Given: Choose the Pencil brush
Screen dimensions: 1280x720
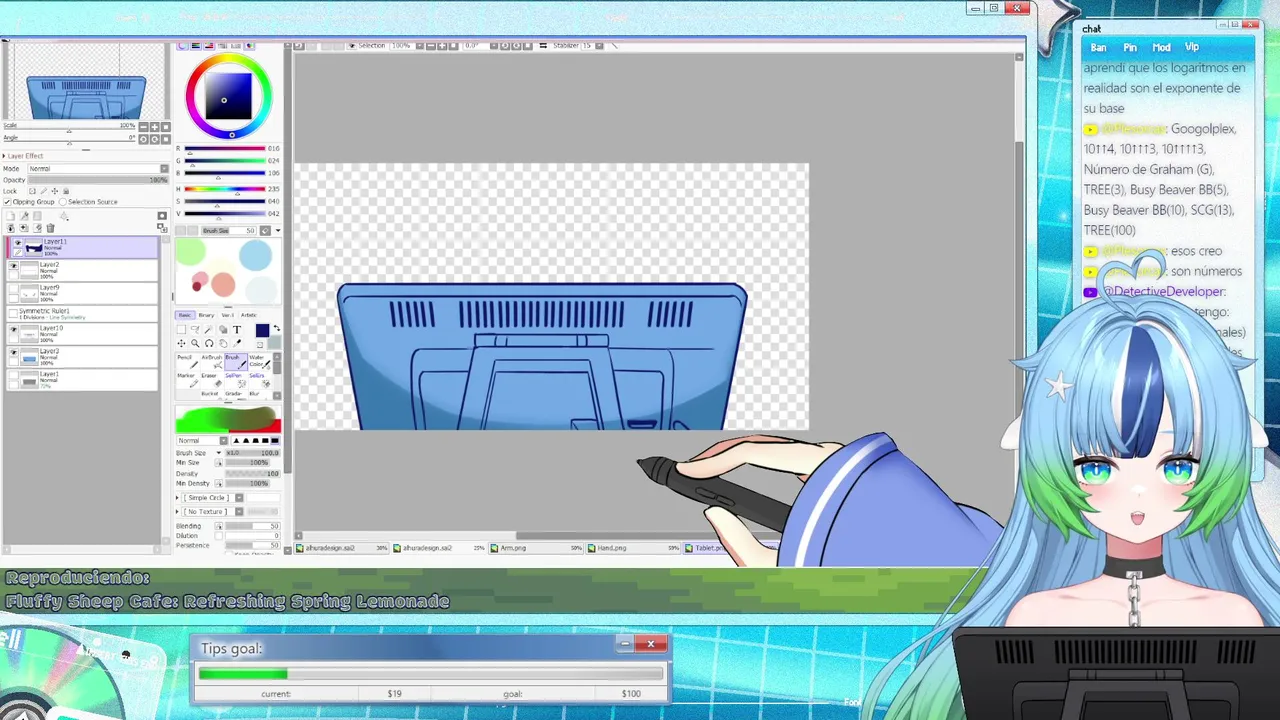Looking at the screenshot, I should pos(188,362).
